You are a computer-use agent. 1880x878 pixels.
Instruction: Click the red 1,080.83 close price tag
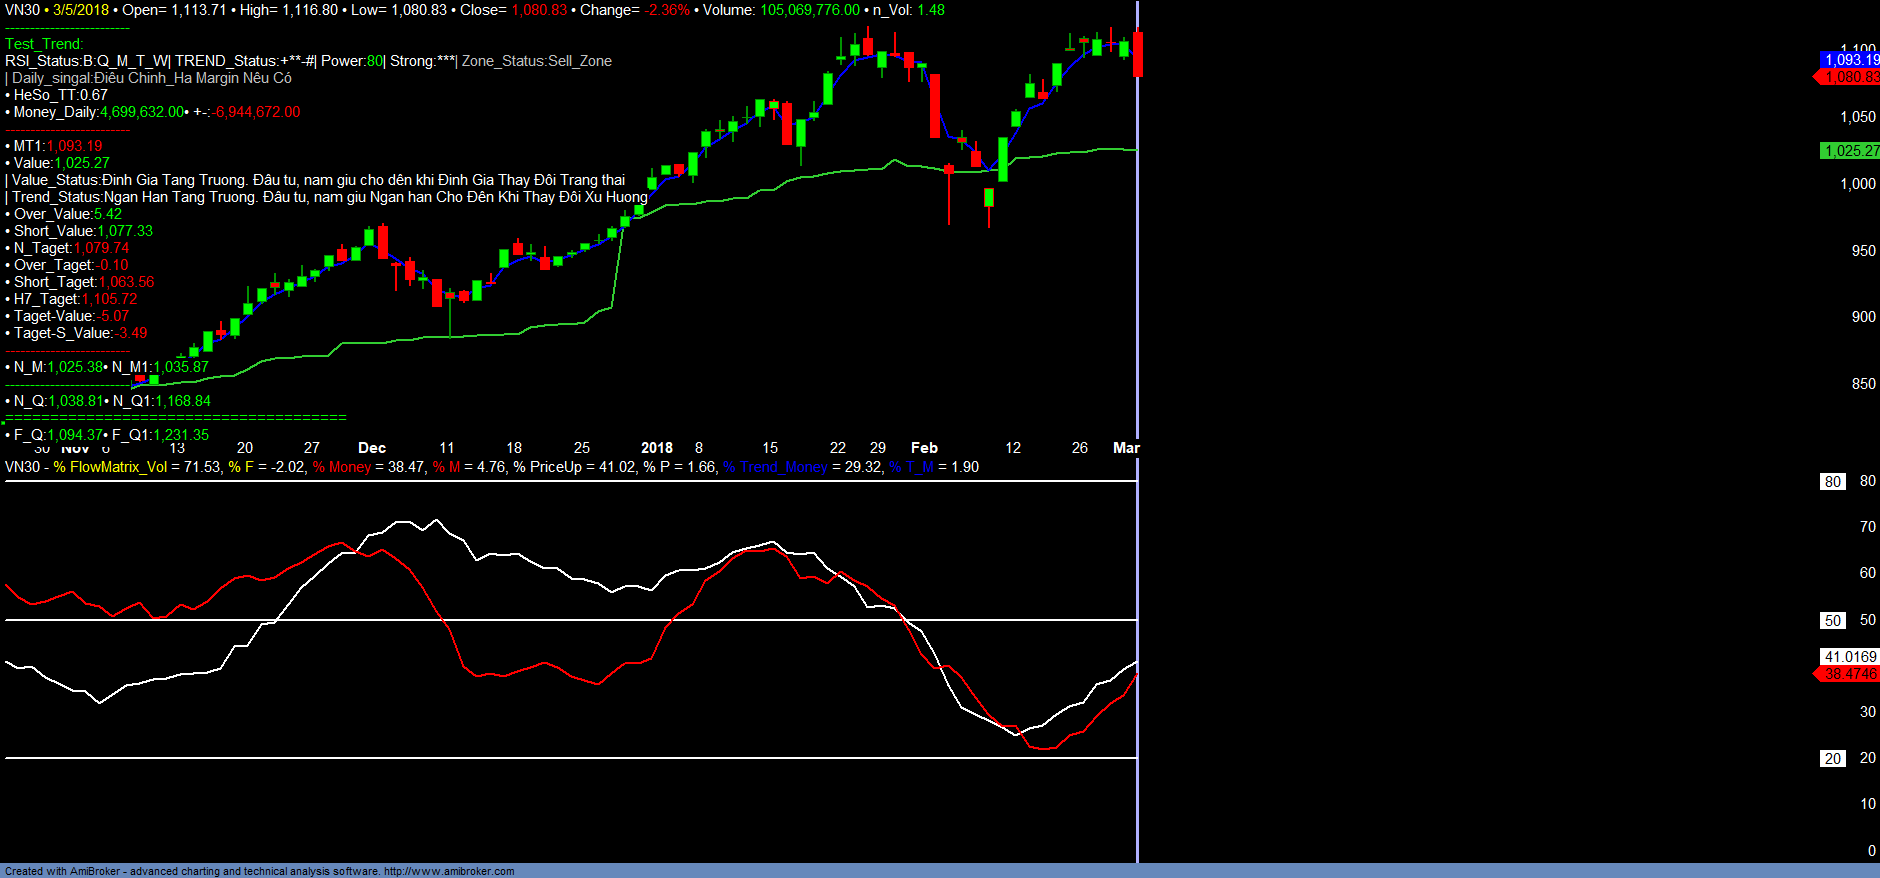[1851, 77]
